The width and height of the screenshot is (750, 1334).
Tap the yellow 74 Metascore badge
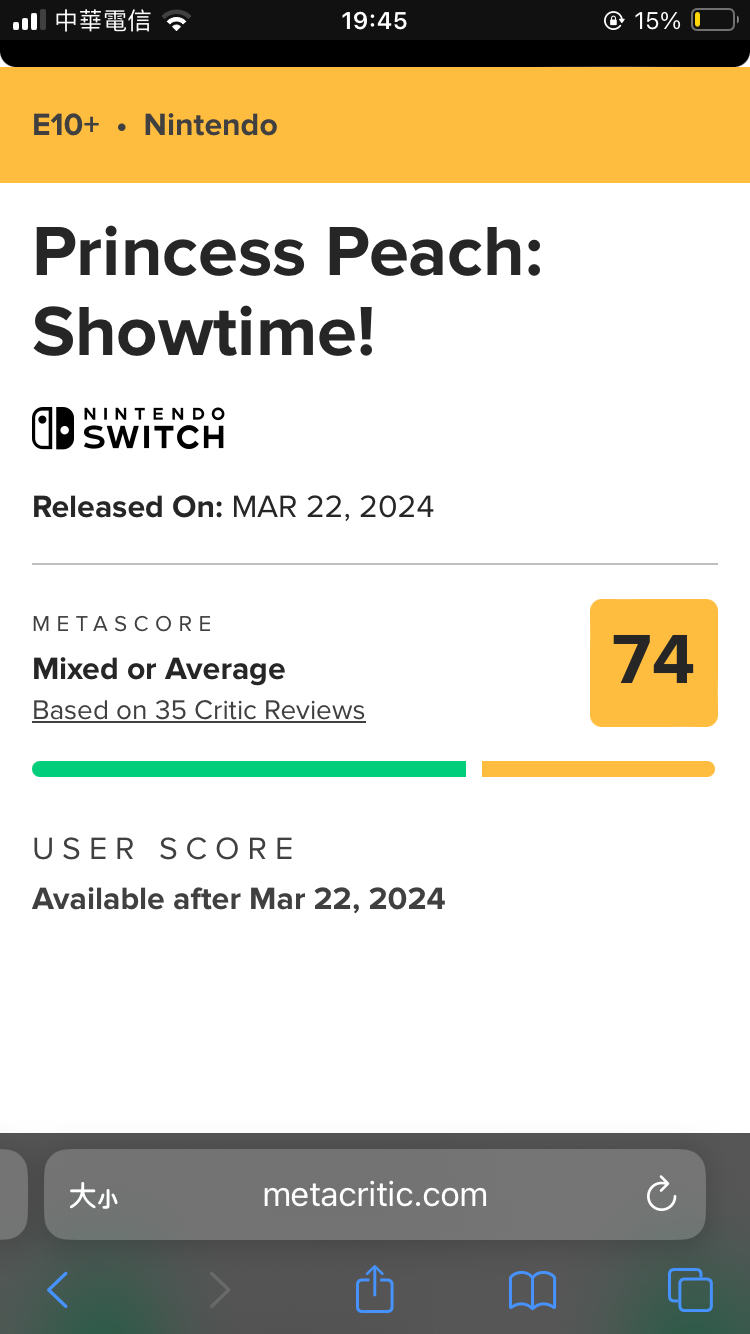point(654,662)
